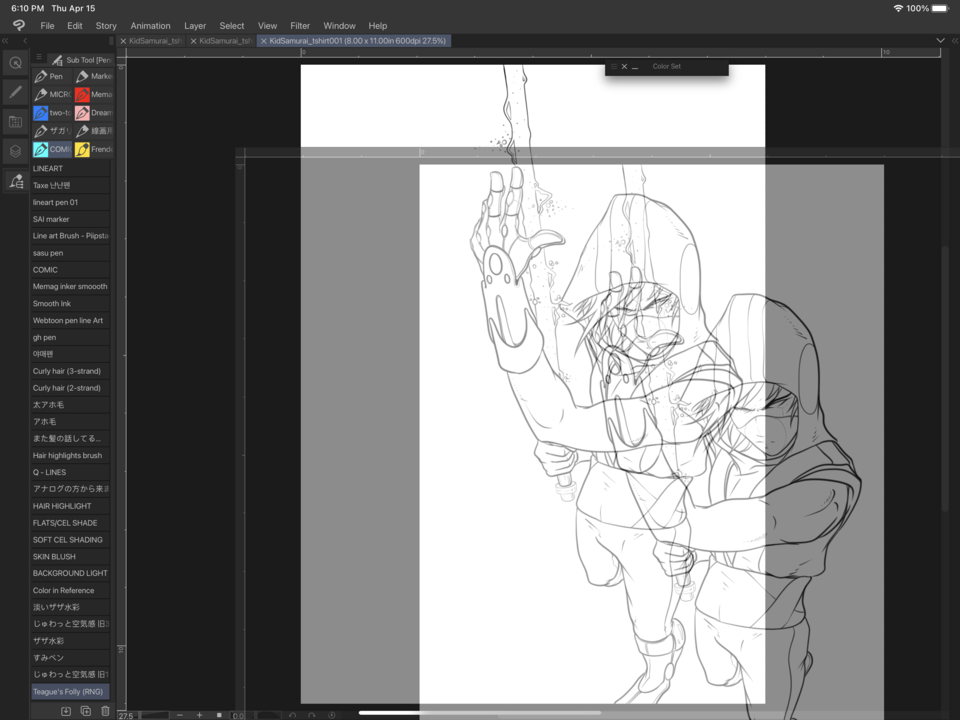This screenshot has height=720, width=960.
Task: Close the KidSamurai_tshirt001 canvas tab
Action: pos(264,41)
